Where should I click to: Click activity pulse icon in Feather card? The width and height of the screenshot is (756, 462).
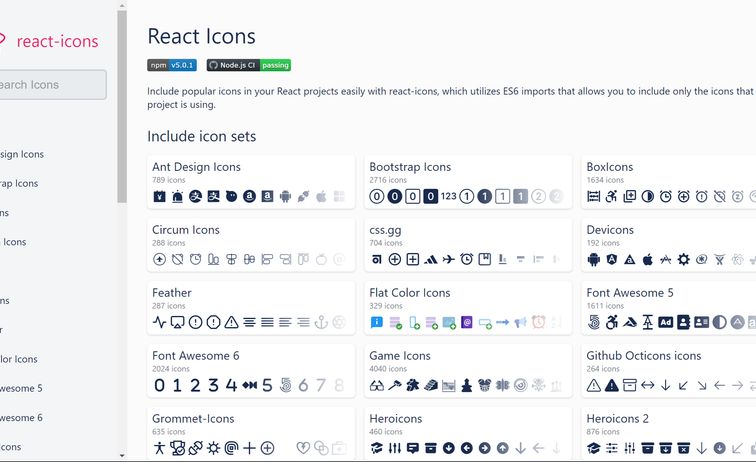tap(159, 322)
